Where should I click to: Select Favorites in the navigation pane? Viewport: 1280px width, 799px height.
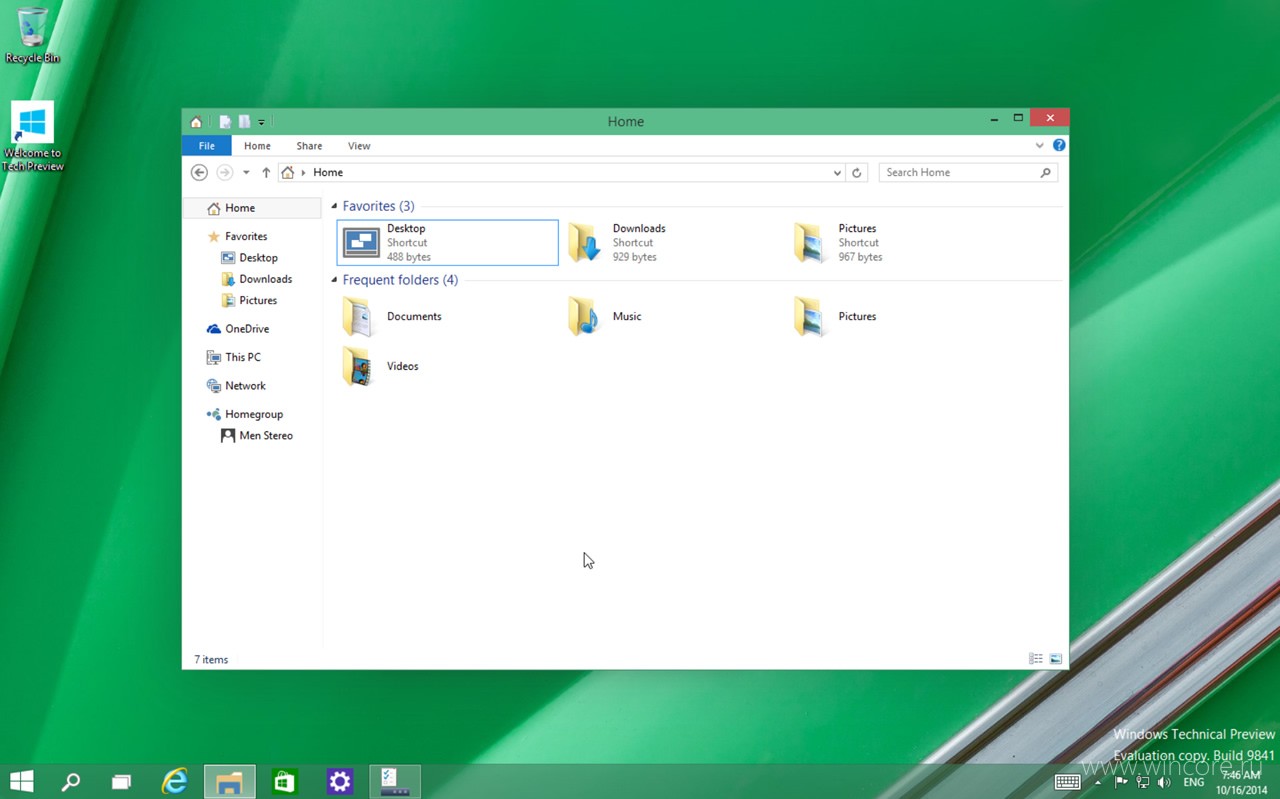246,236
